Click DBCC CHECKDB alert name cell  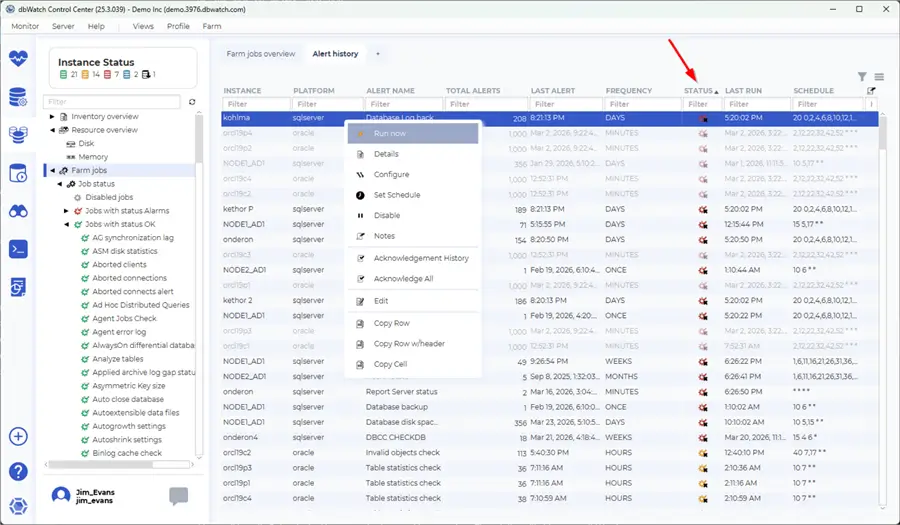pos(395,437)
